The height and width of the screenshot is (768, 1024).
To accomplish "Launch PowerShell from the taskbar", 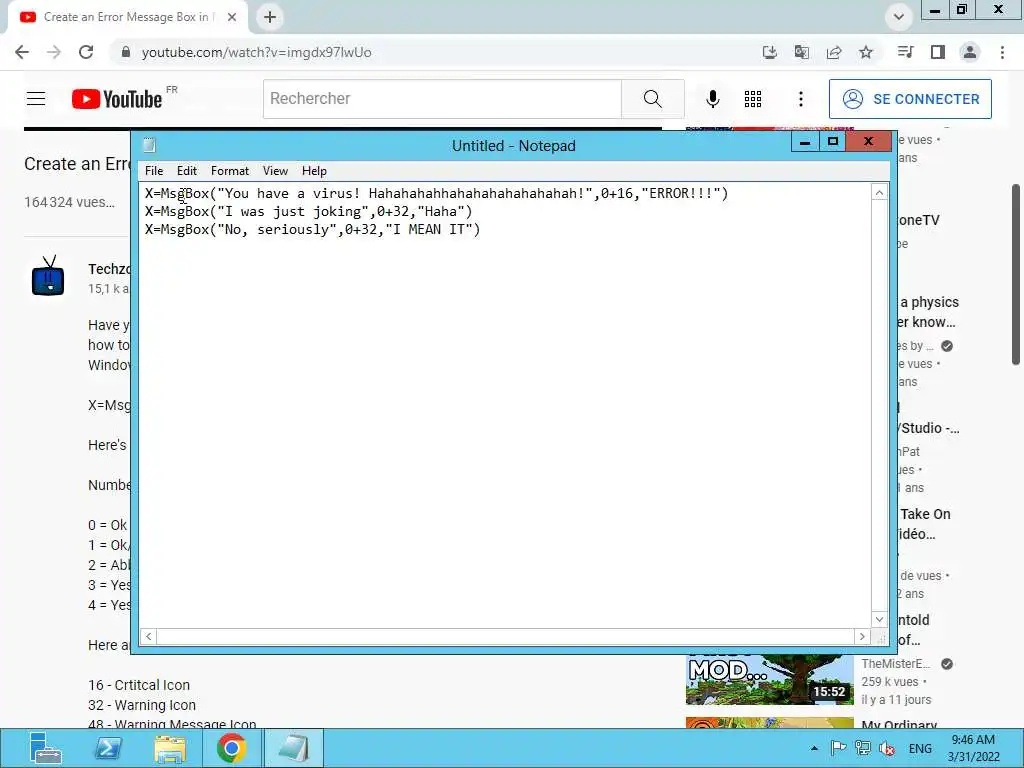I will click(108, 748).
